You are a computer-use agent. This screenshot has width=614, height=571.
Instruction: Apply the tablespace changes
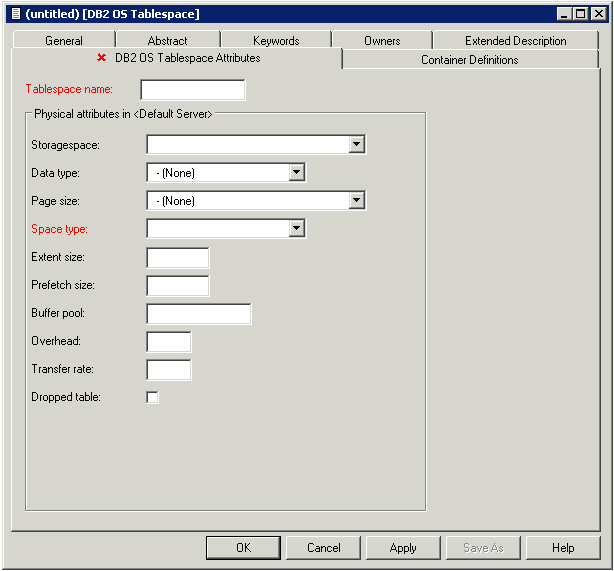point(403,548)
